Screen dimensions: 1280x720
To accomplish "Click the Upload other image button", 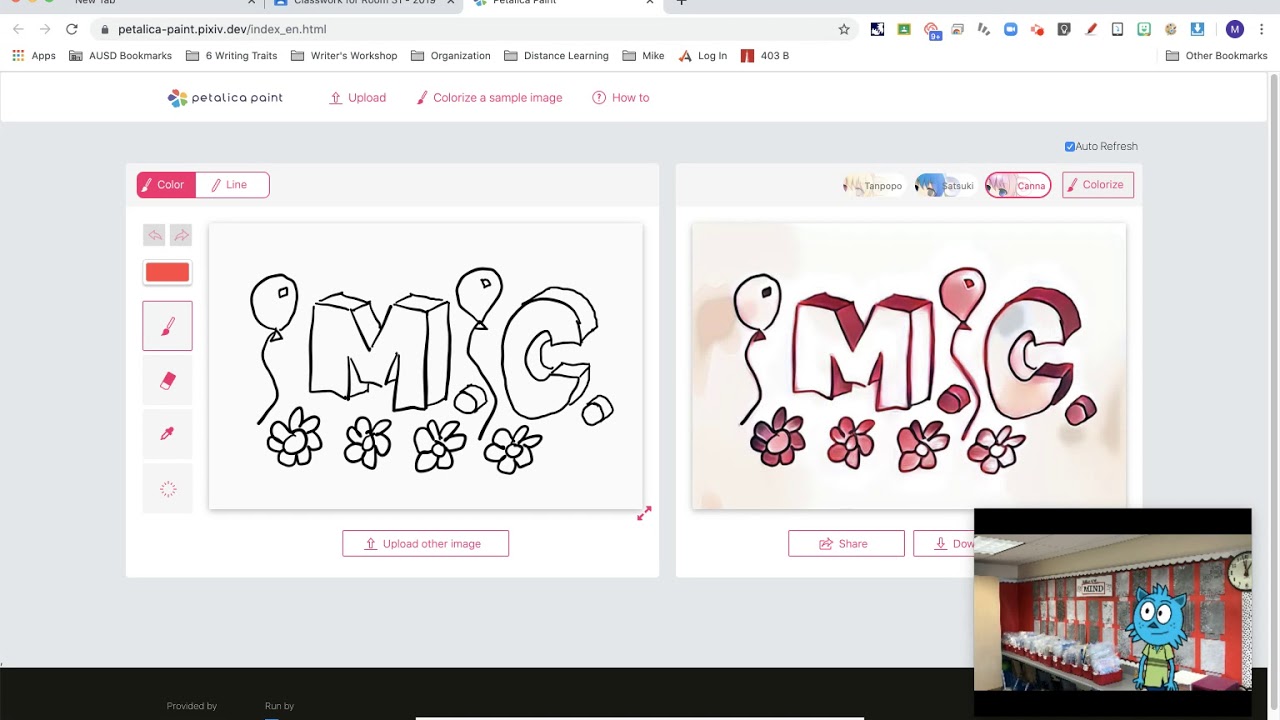I will coord(425,544).
